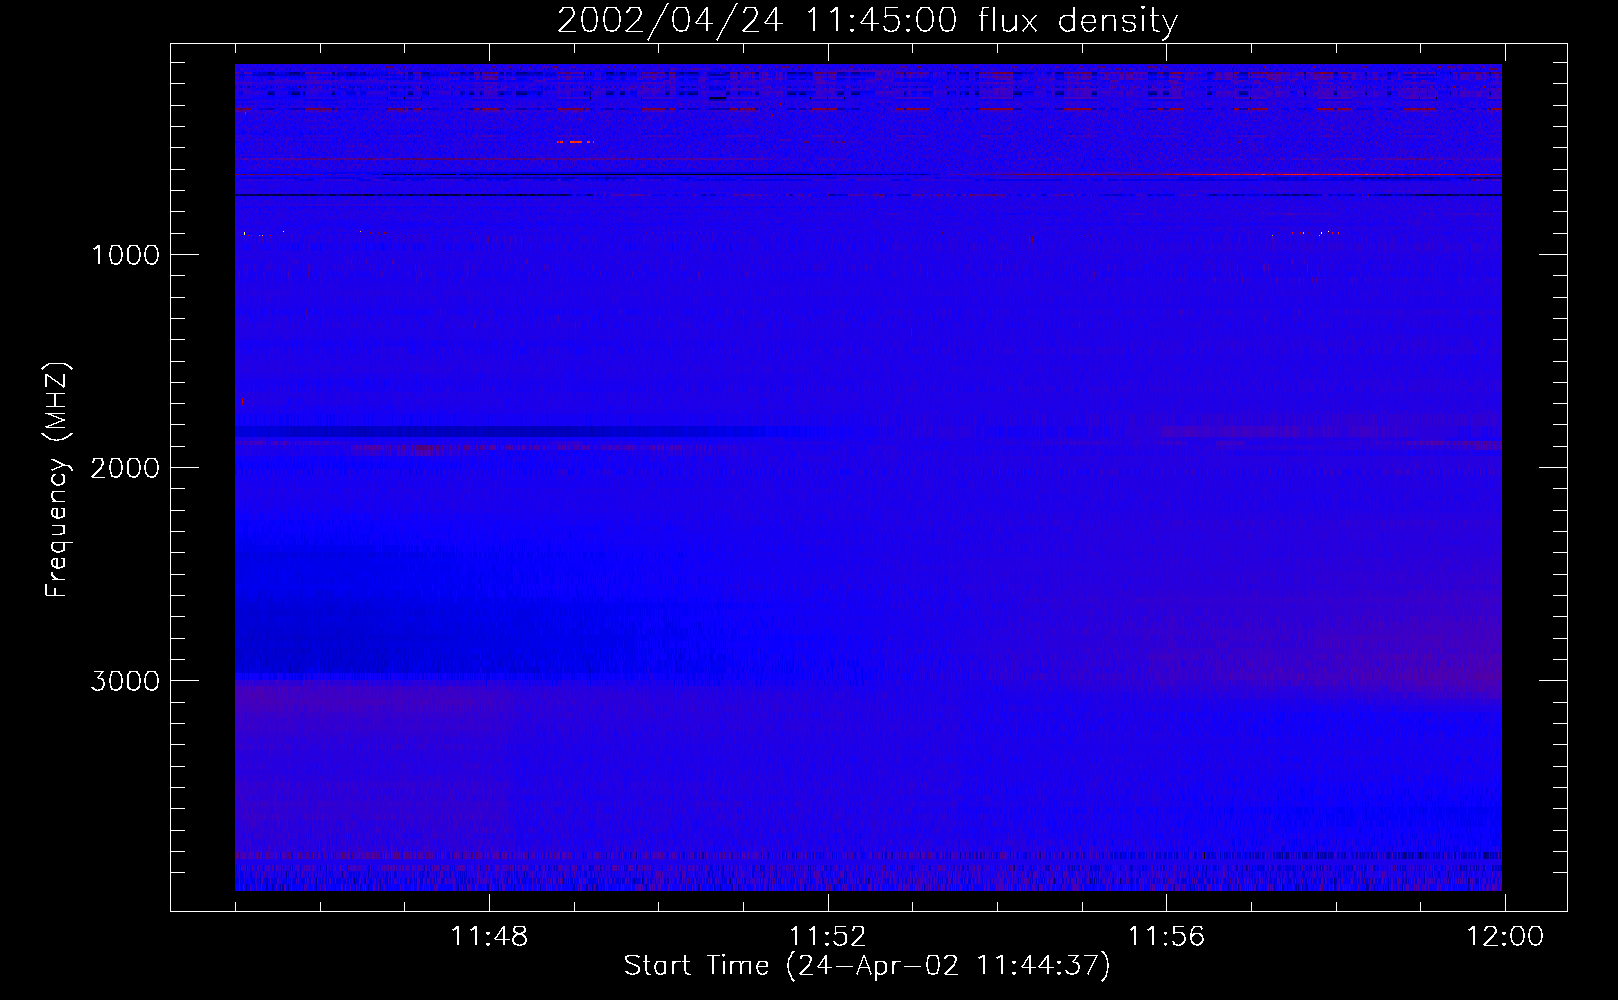Click the 1000 frequency tick label
The image size is (1618, 1000).
[x=125, y=255]
